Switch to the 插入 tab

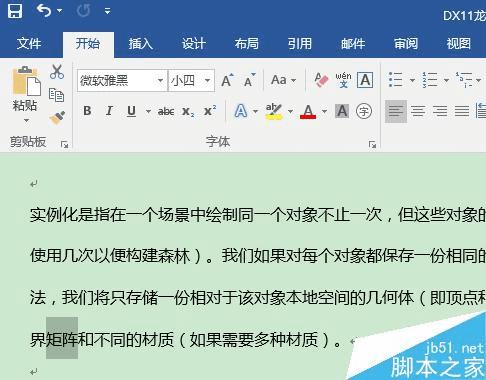pos(141,44)
